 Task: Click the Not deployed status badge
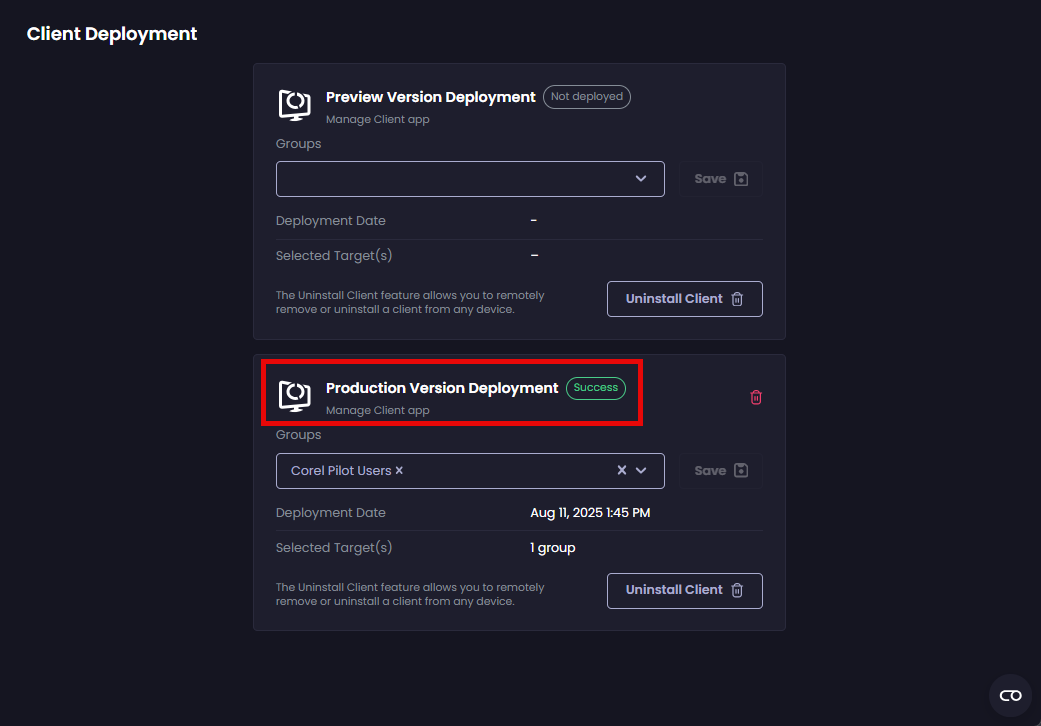coord(587,97)
